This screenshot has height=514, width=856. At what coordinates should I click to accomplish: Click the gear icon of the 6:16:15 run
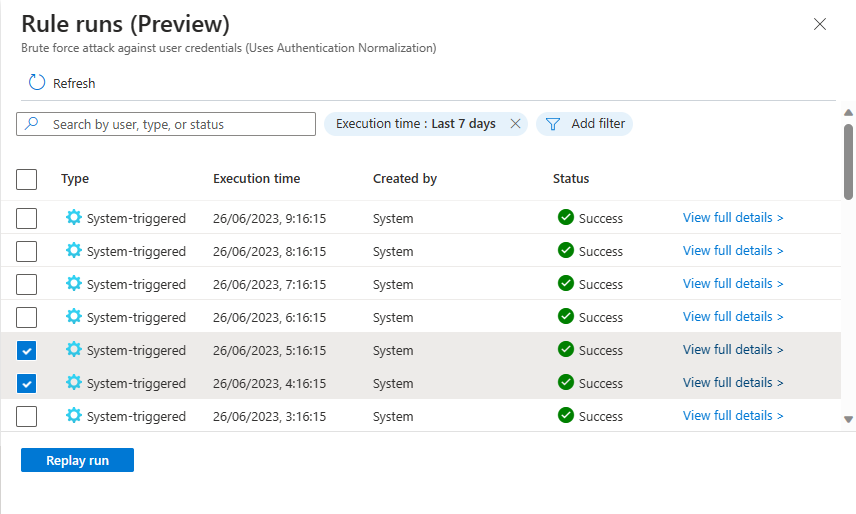click(x=73, y=317)
